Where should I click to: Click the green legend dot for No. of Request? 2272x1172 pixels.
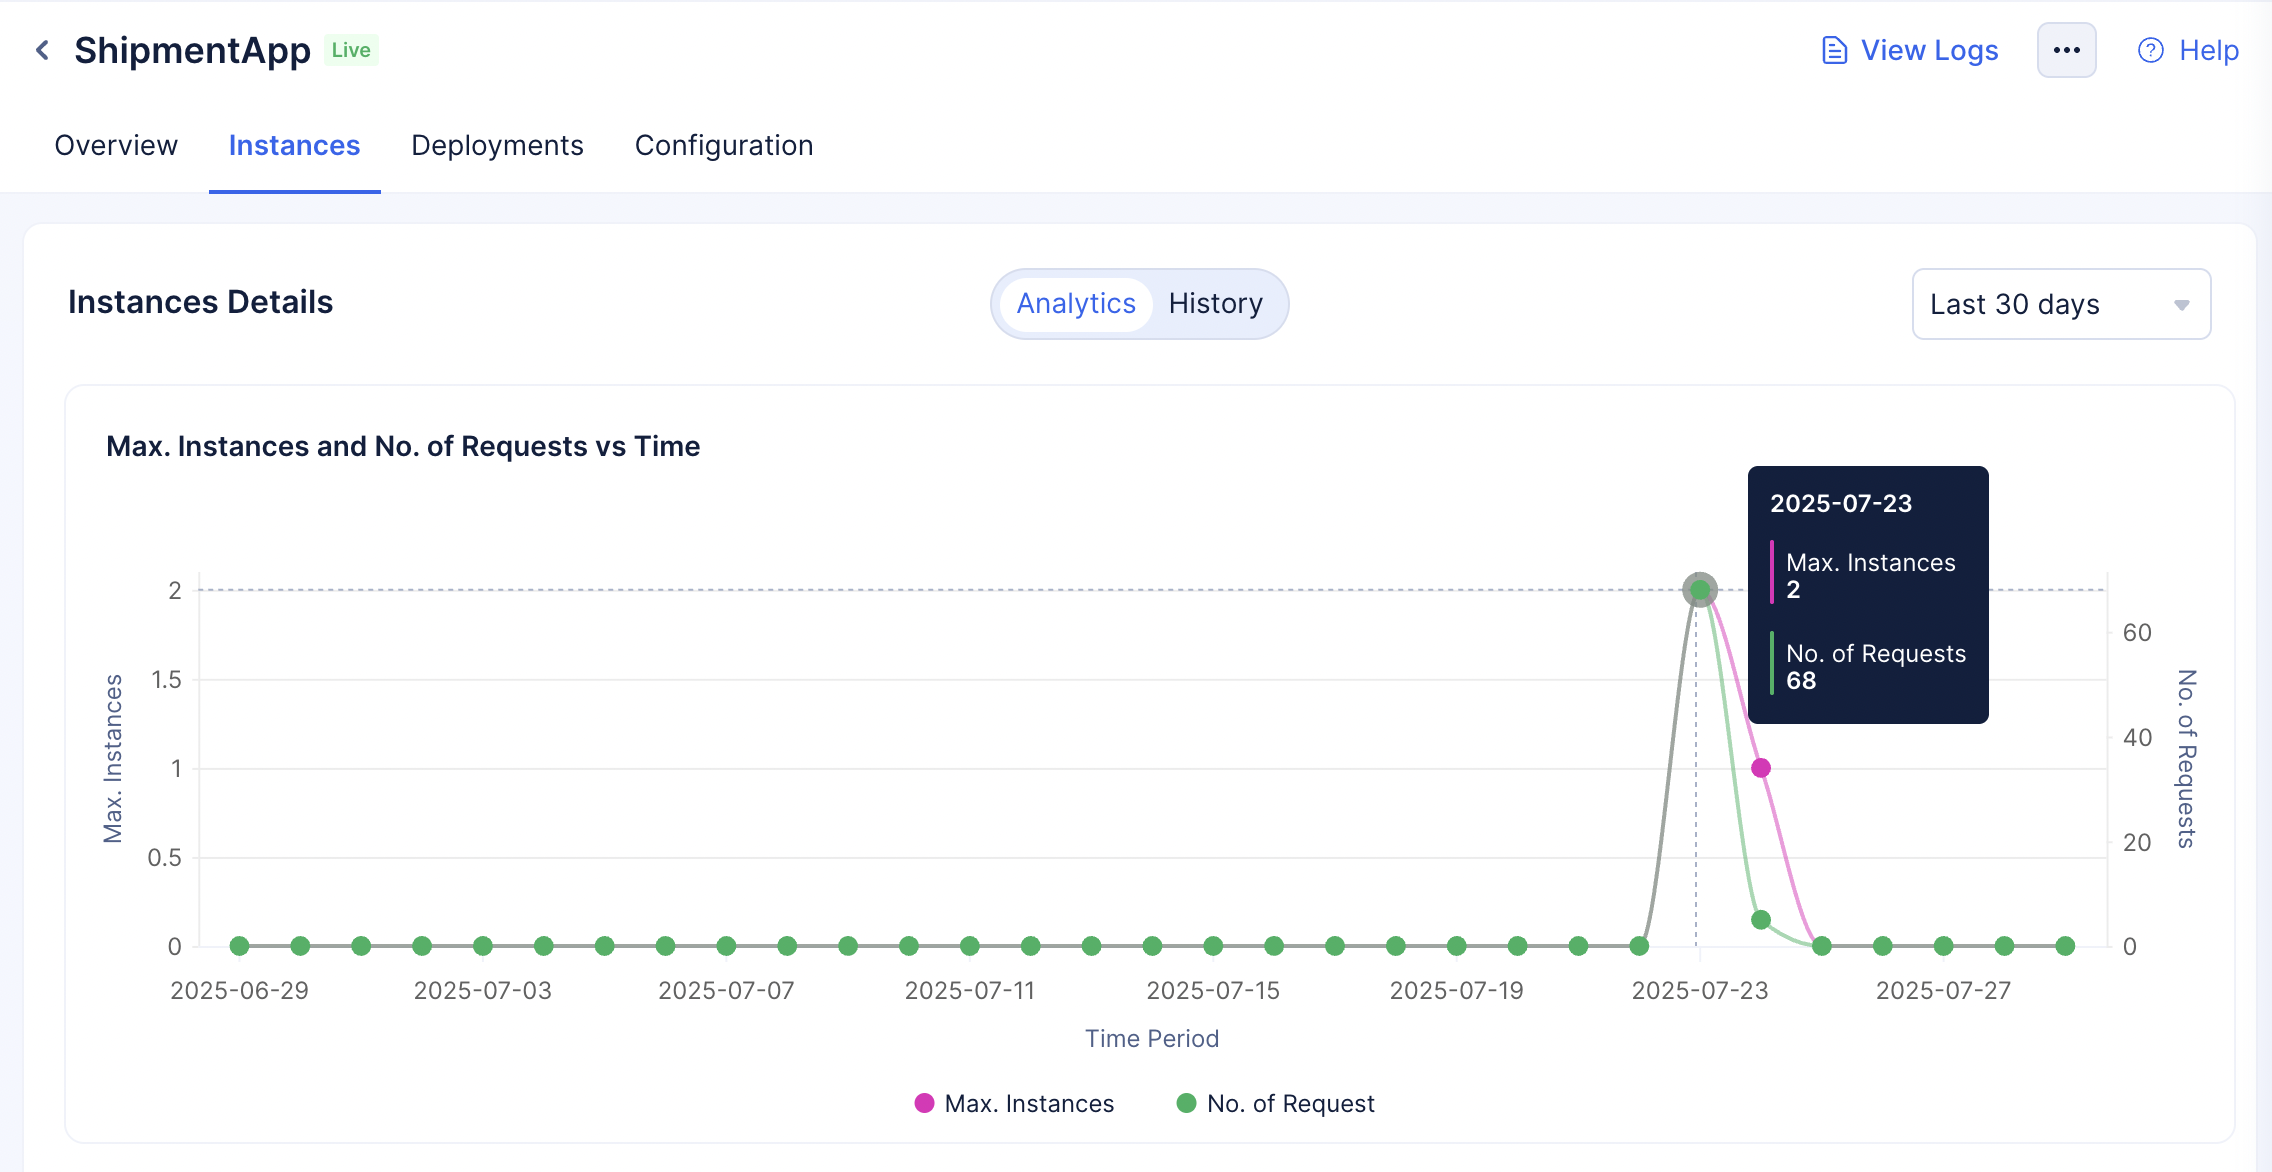[x=1186, y=1103]
